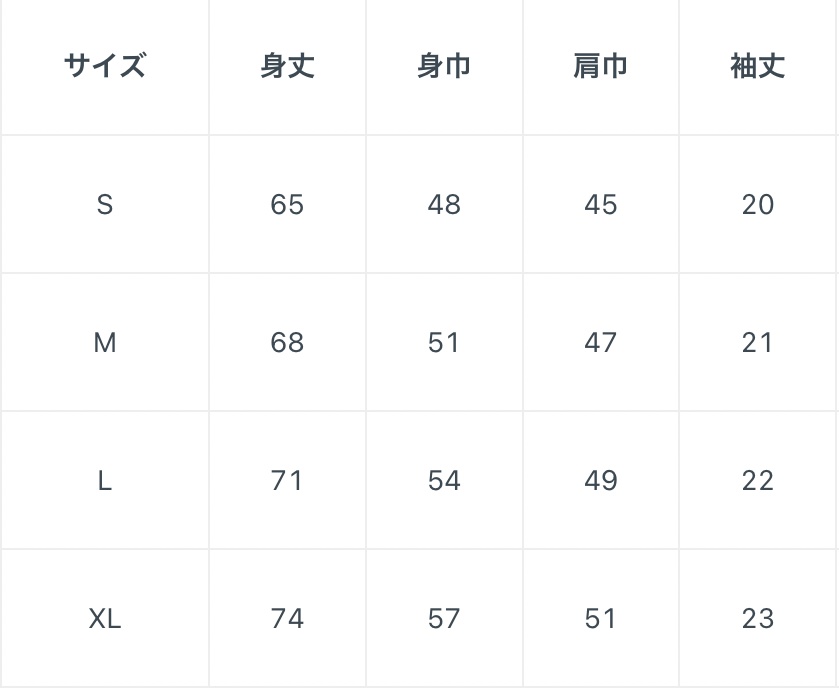Click the 袖丈 value 22

point(758,481)
